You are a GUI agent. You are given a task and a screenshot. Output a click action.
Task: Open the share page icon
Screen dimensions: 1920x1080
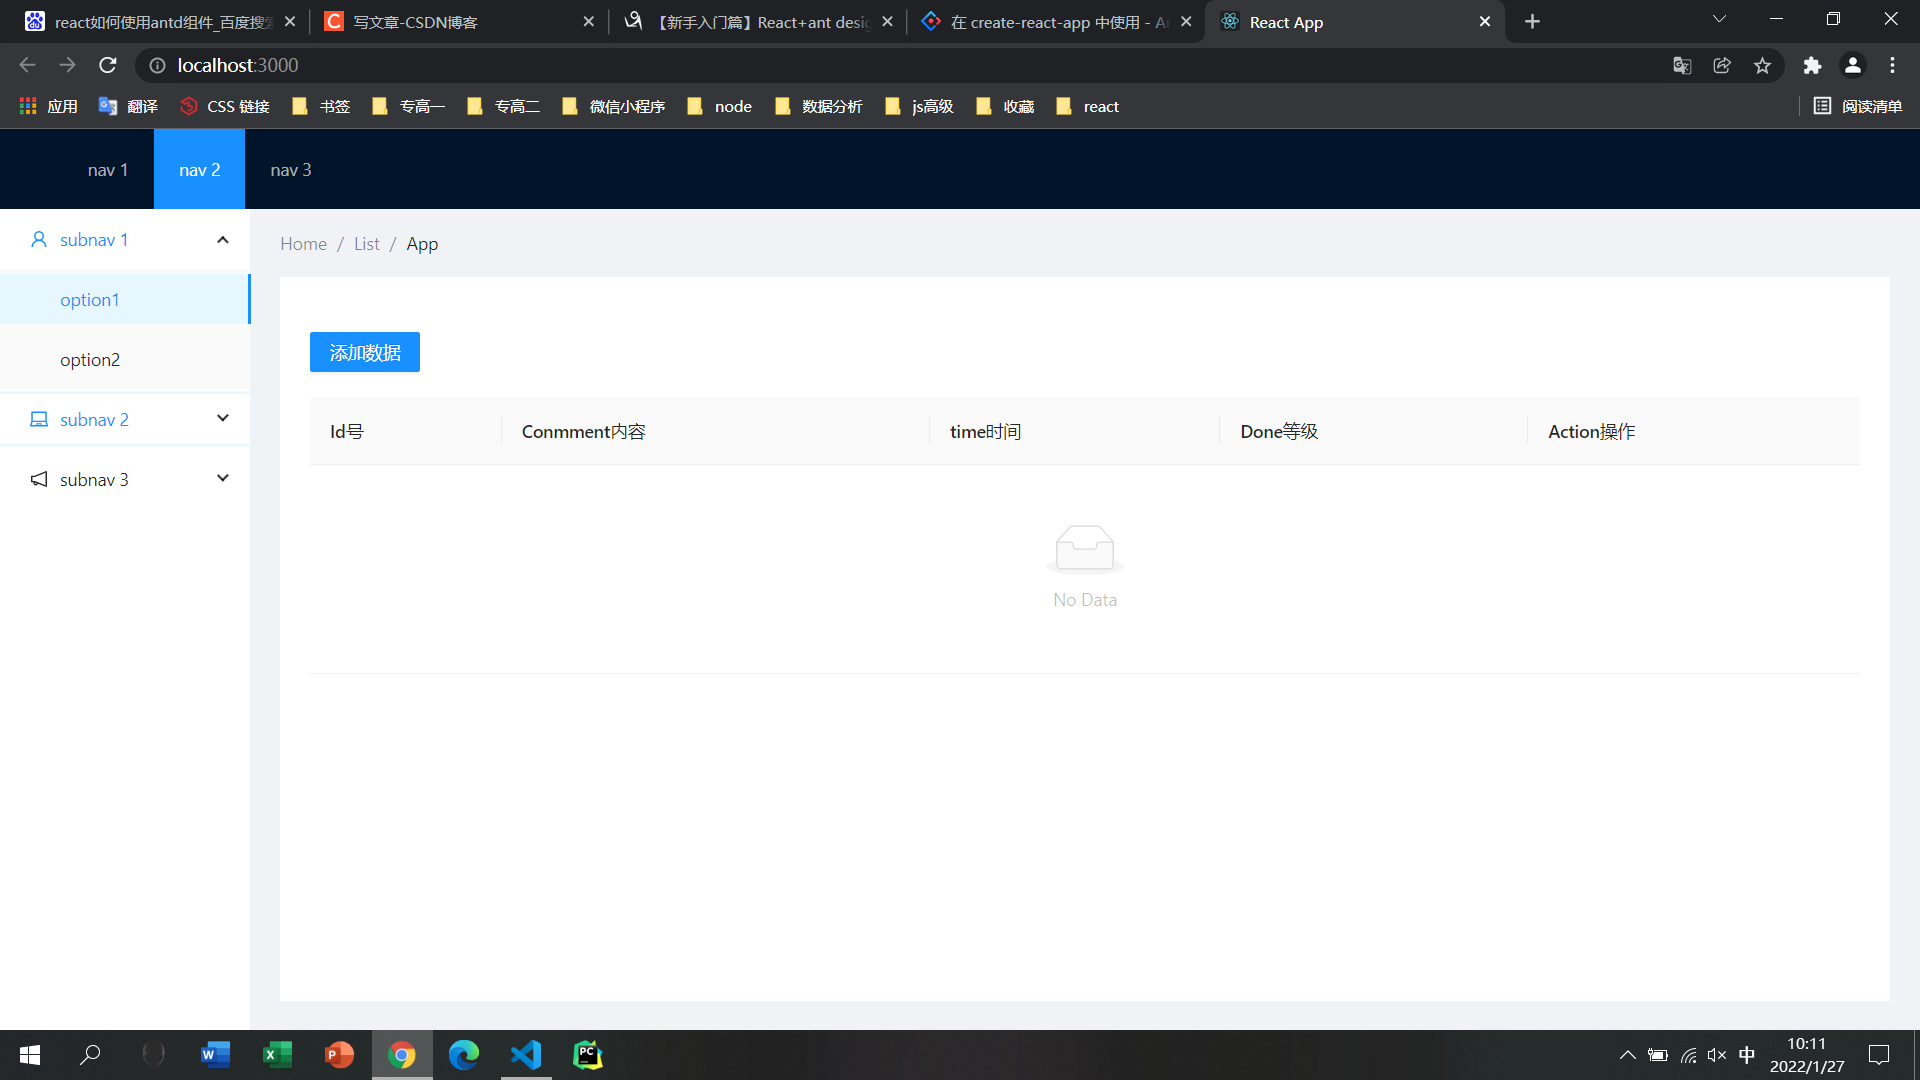tap(1722, 65)
